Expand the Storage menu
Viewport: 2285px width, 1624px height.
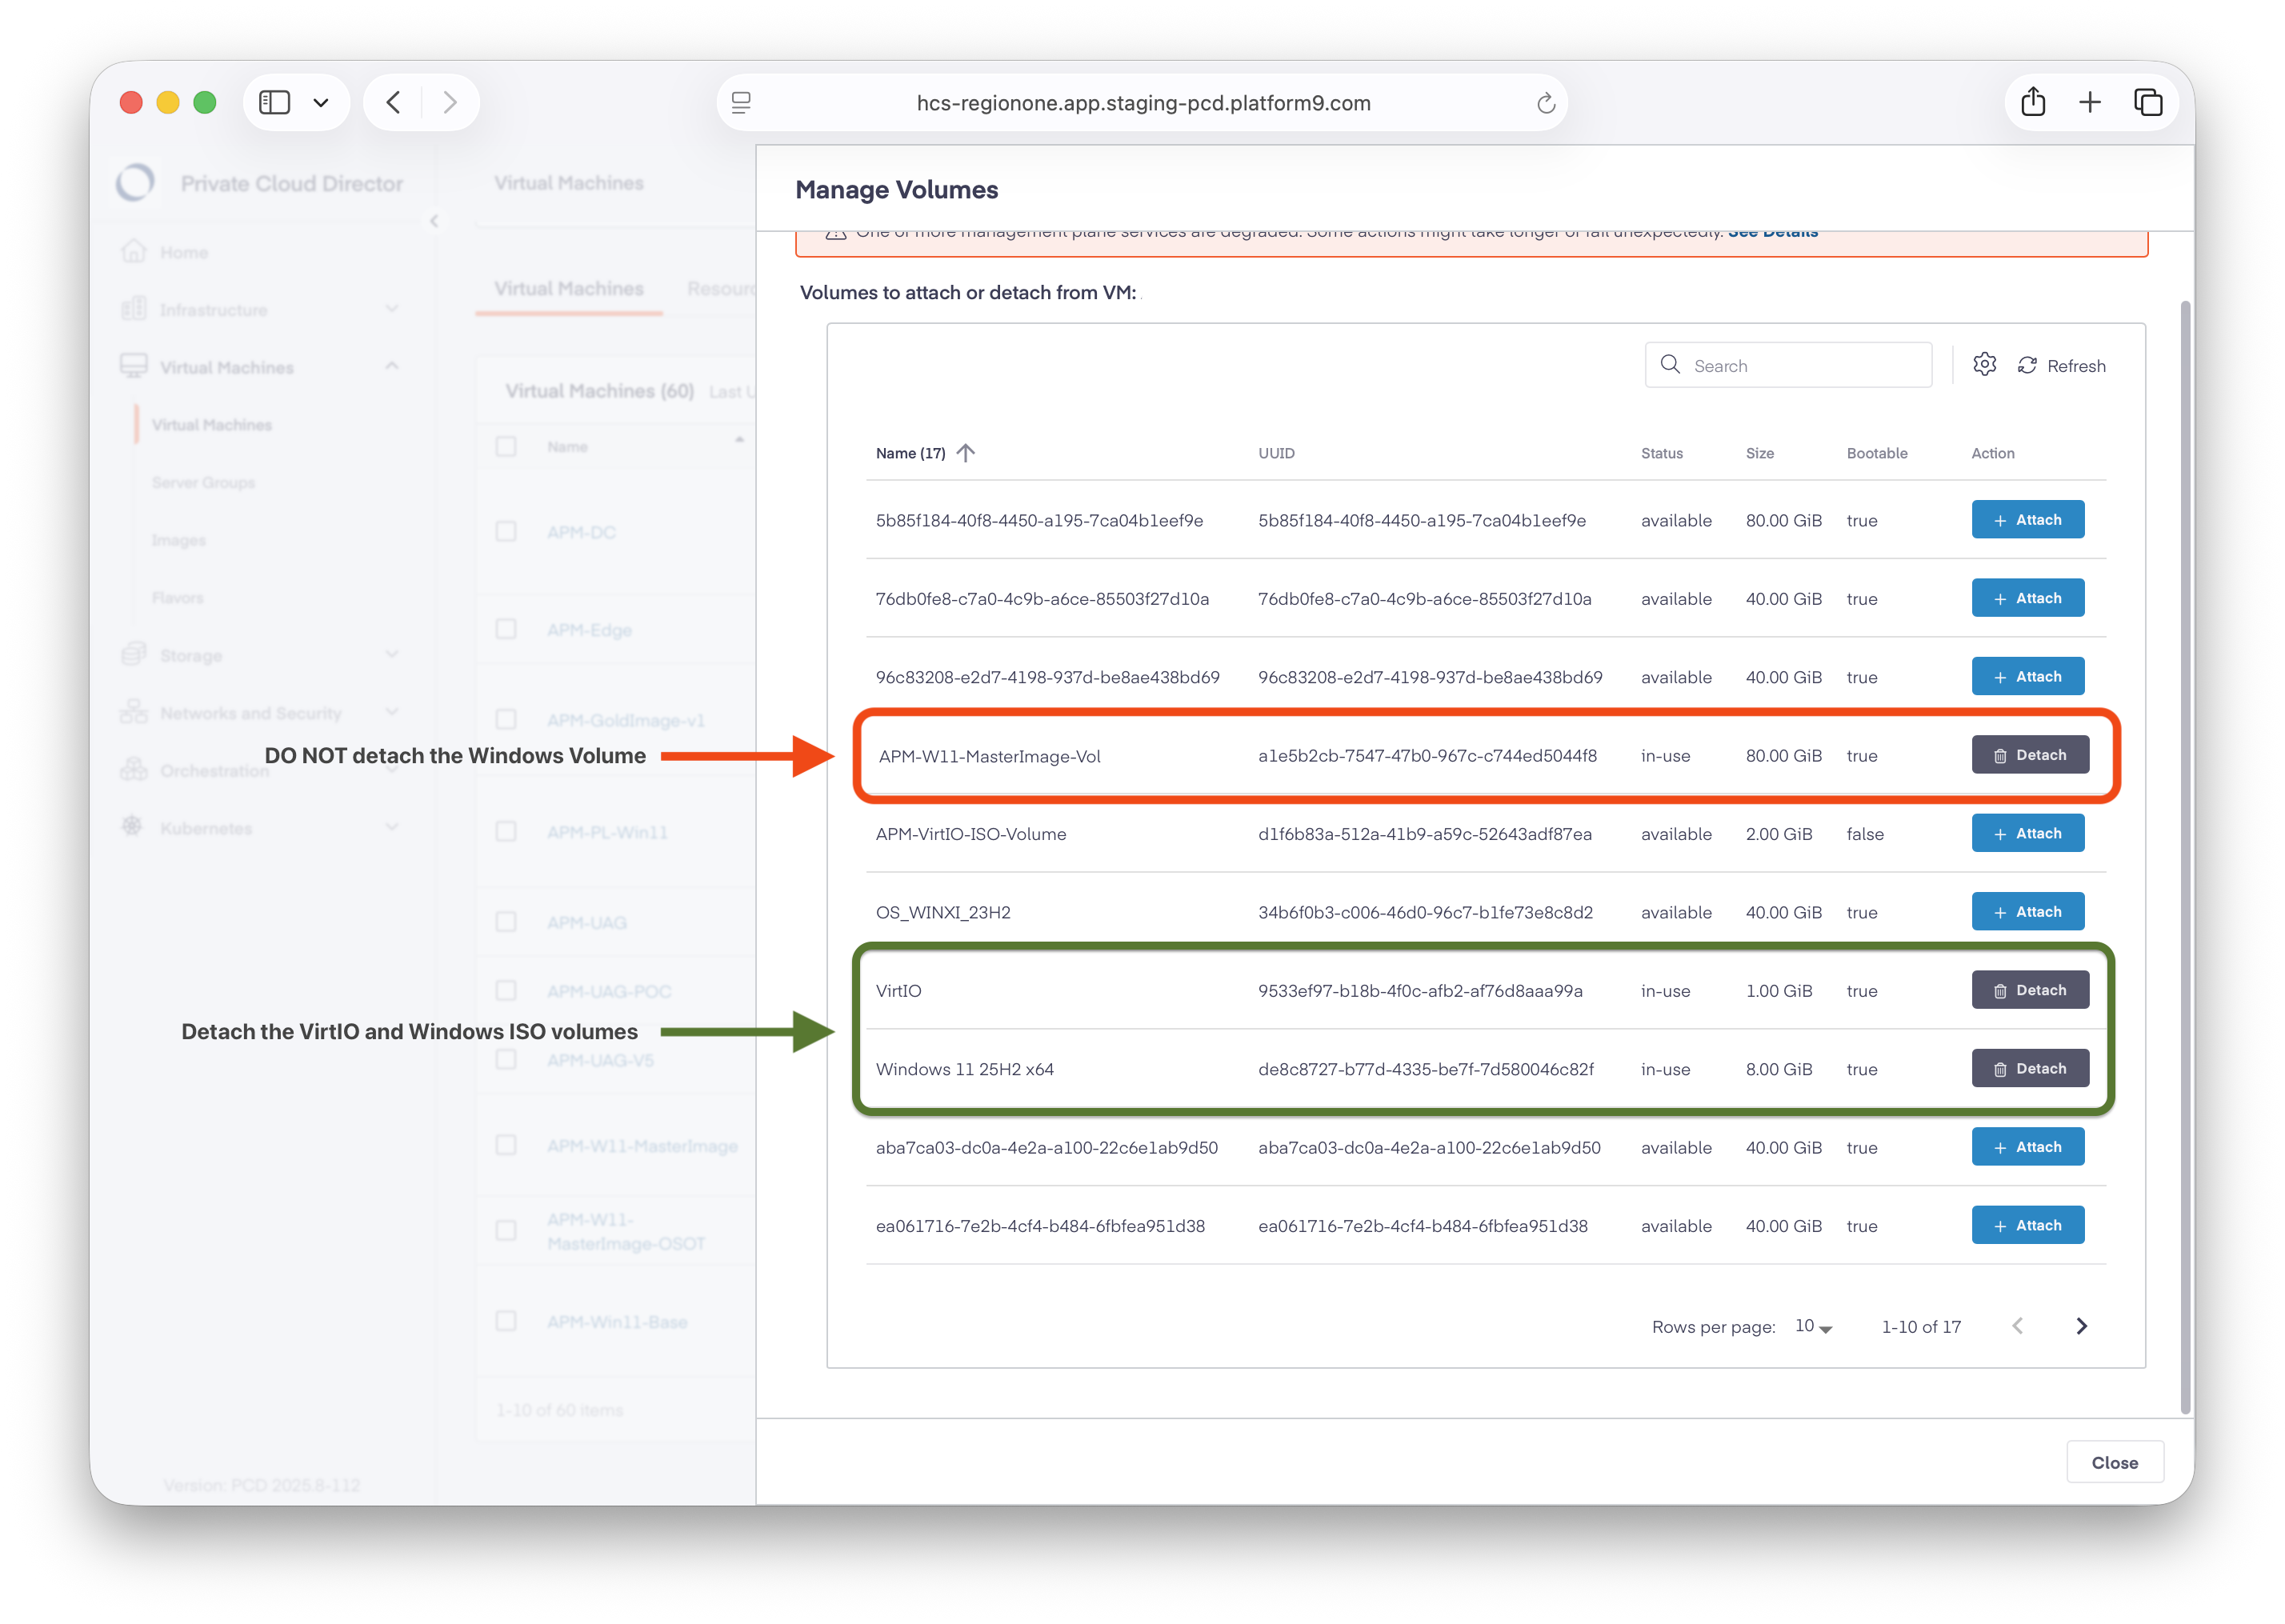point(392,655)
